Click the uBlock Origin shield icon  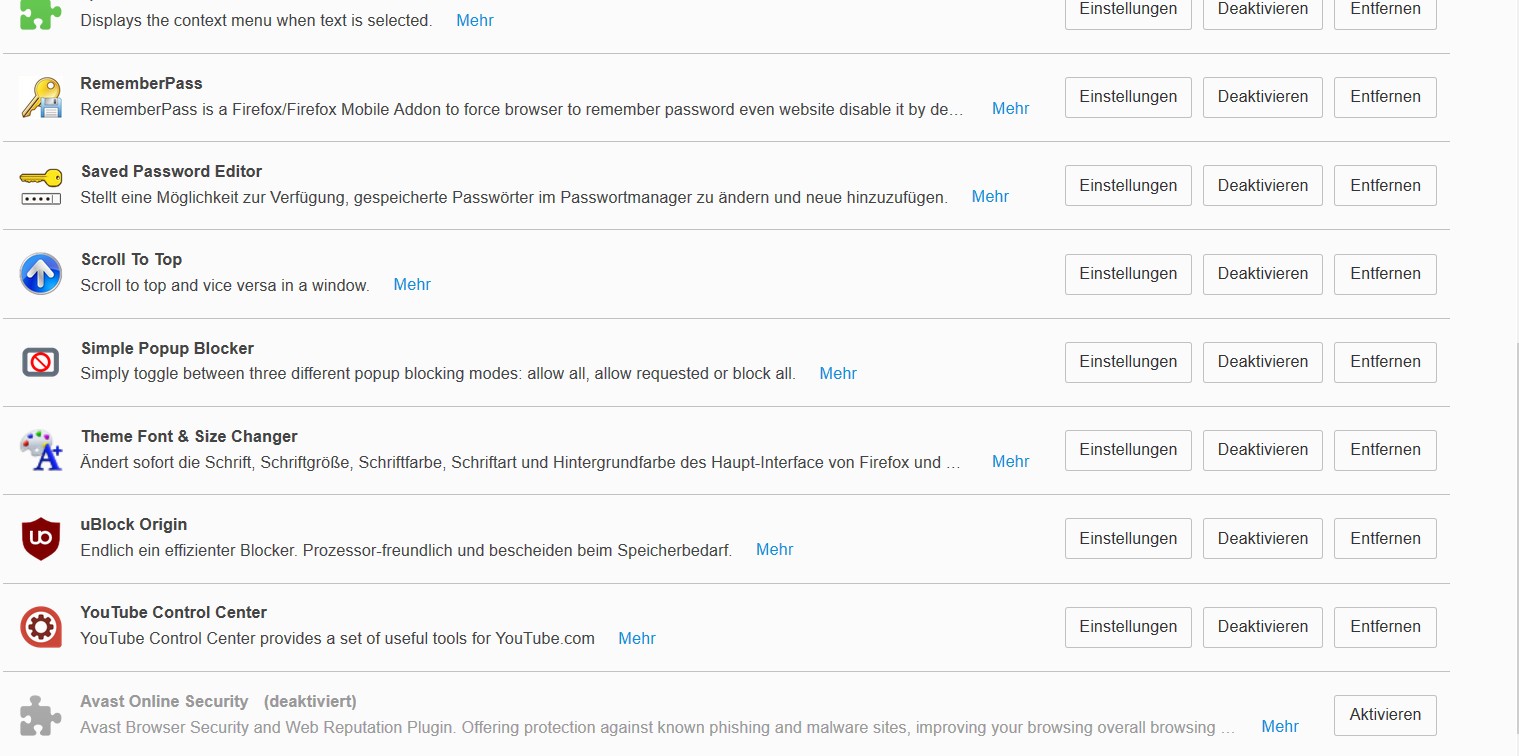click(41, 539)
